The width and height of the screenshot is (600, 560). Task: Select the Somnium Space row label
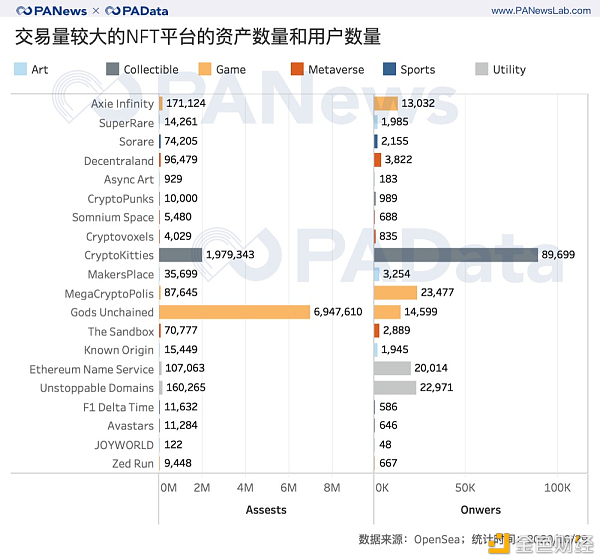[113, 217]
